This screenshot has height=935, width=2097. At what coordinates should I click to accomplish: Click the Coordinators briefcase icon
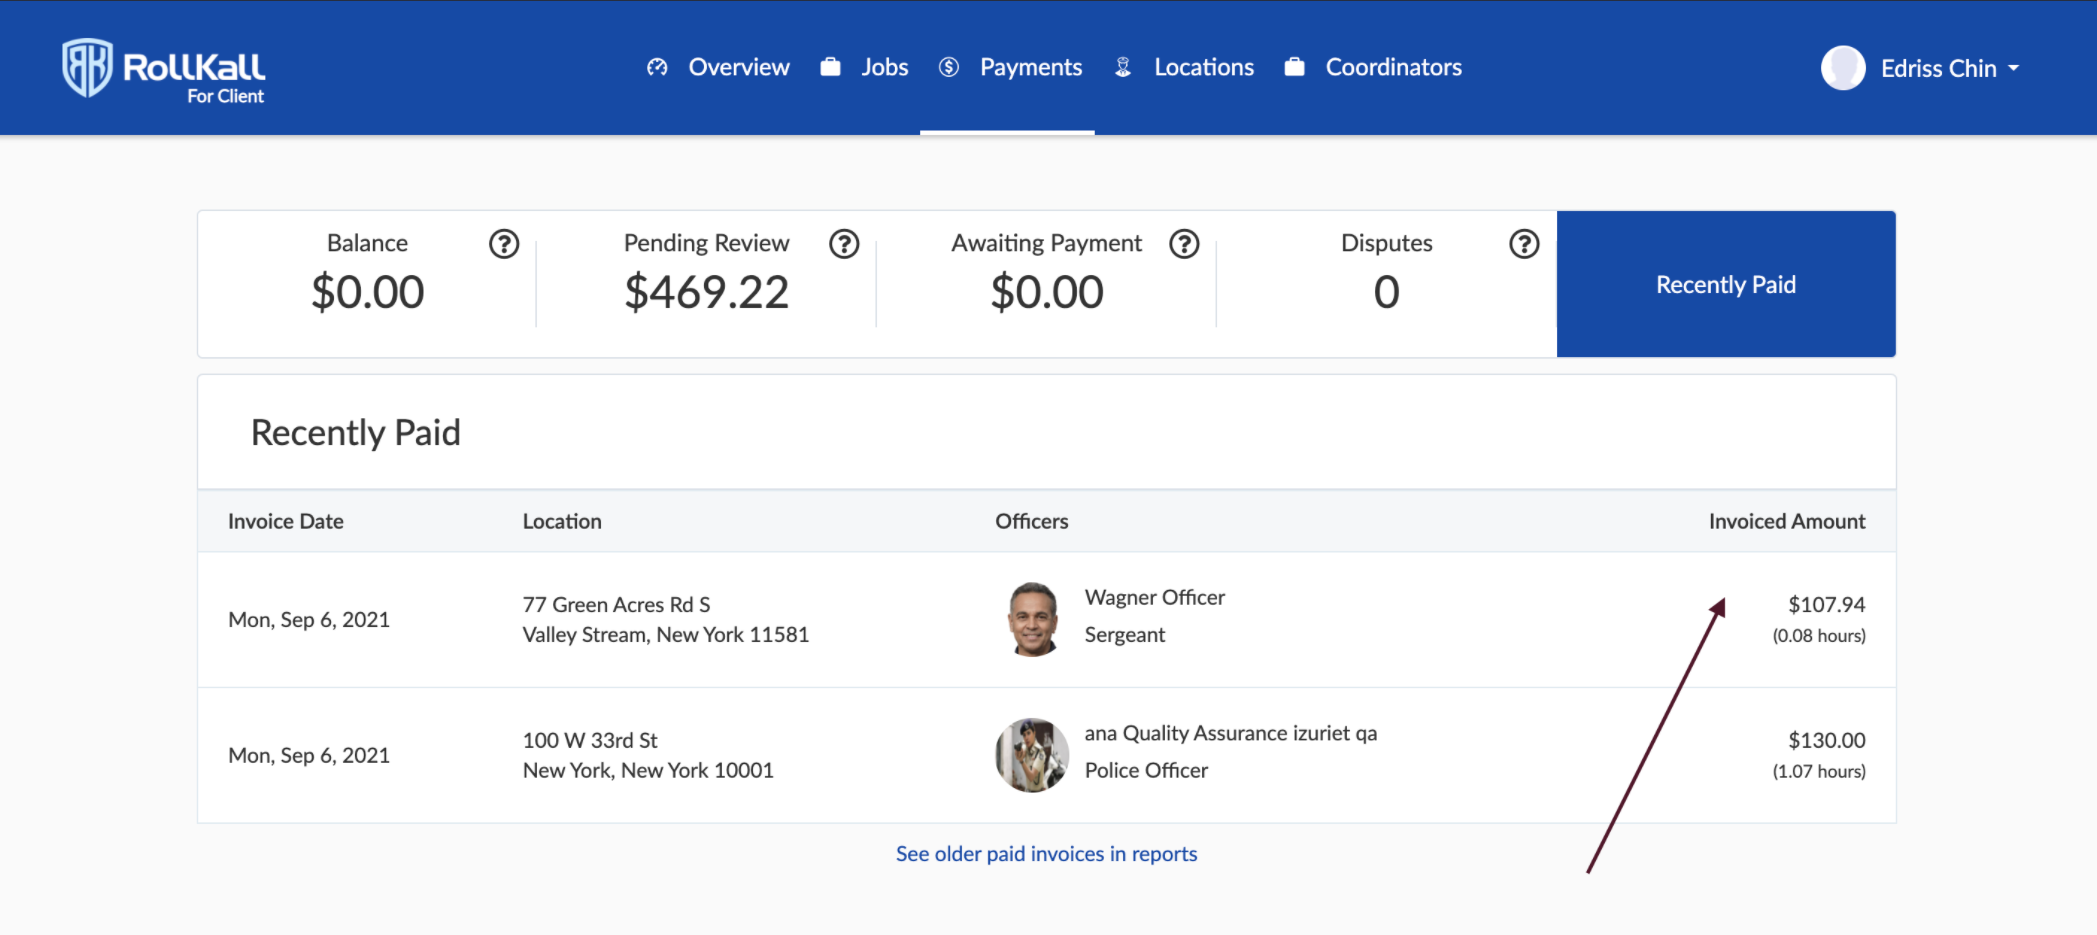pyautogui.click(x=1295, y=67)
